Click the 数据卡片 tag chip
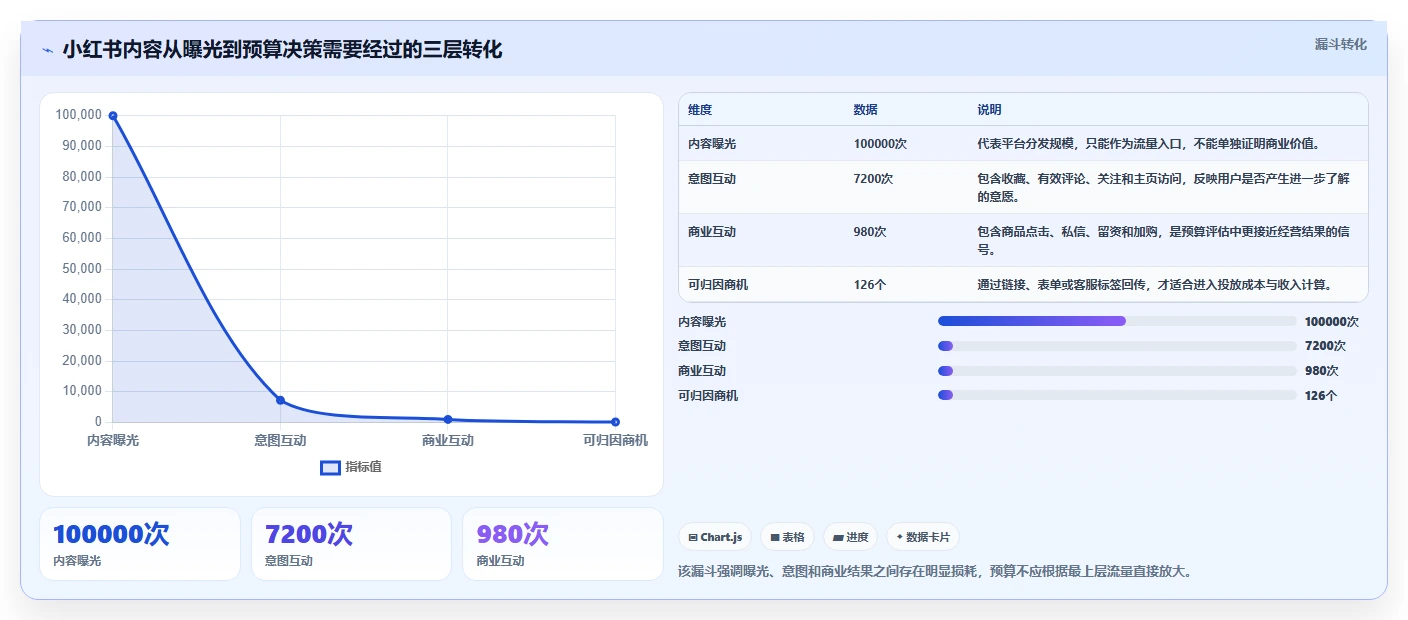Image resolution: width=1408 pixels, height=620 pixels. (x=923, y=537)
